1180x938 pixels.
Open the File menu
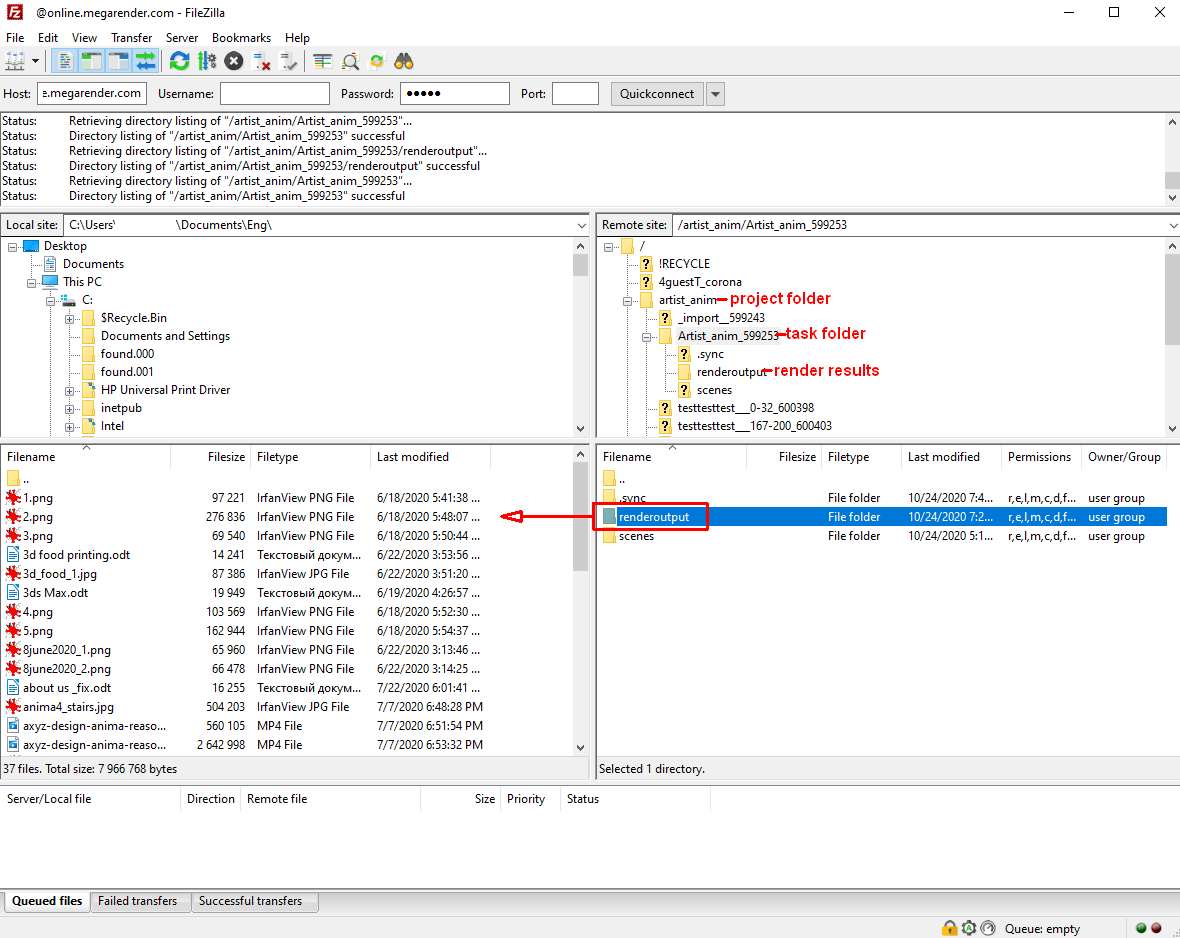[x=15, y=38]
